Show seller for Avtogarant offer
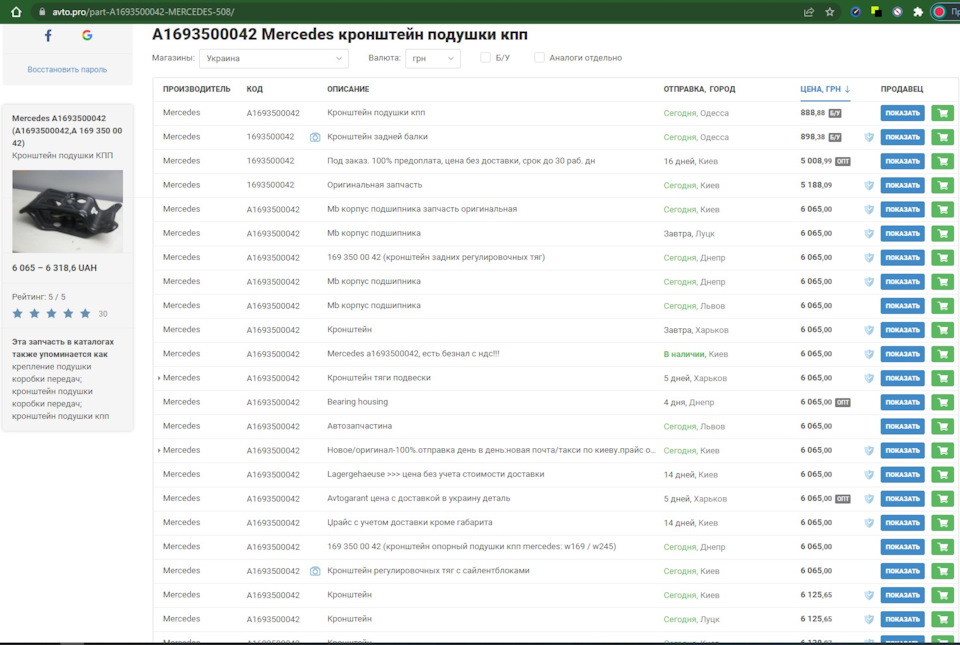960x645 pixels. [x=902, y=499]
